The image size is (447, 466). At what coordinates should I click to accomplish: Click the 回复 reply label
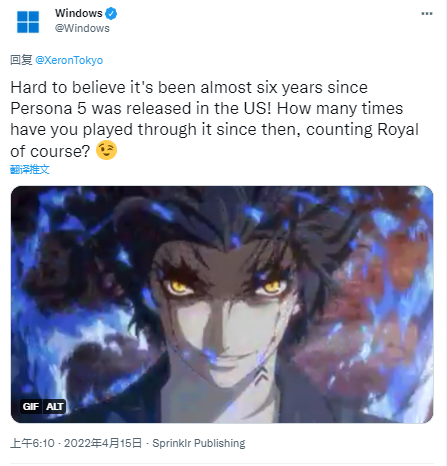pyautogui.click(x=21, y=60)
